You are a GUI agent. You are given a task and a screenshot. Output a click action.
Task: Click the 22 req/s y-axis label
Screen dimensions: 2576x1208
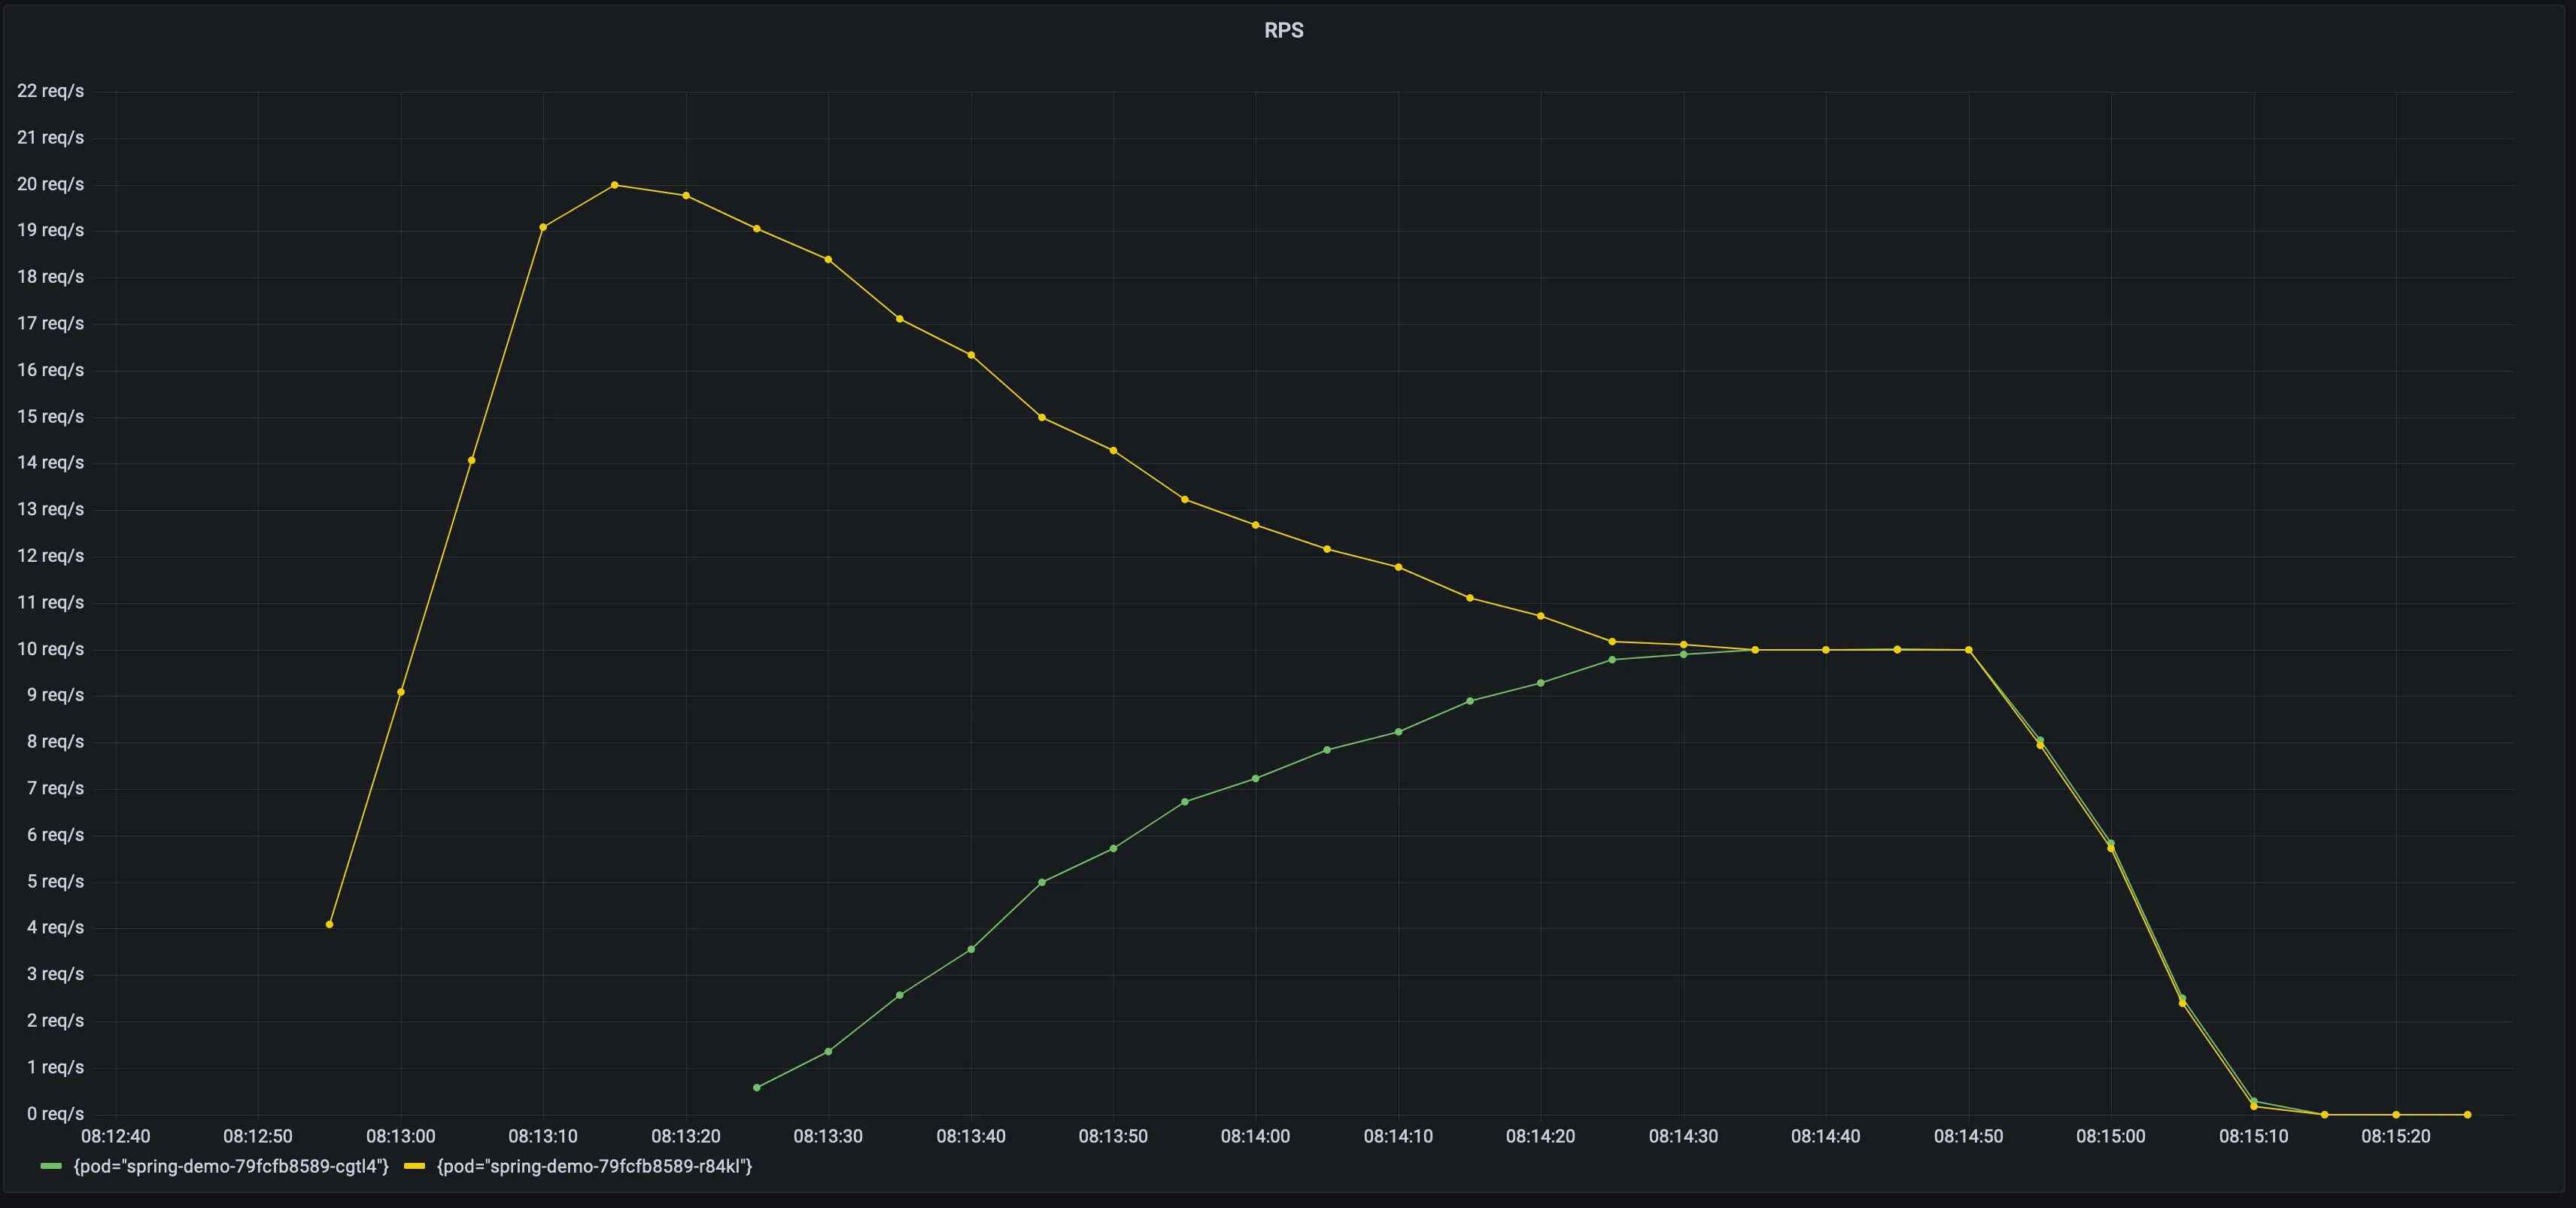[x=48, y=91]
